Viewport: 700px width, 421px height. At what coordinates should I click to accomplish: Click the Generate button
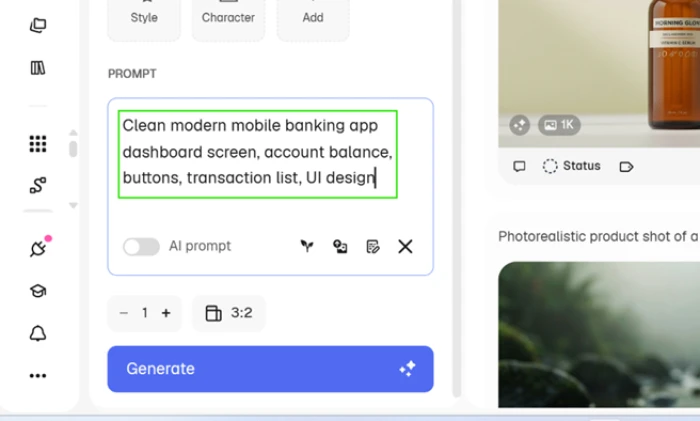click(x=271, y=369)
